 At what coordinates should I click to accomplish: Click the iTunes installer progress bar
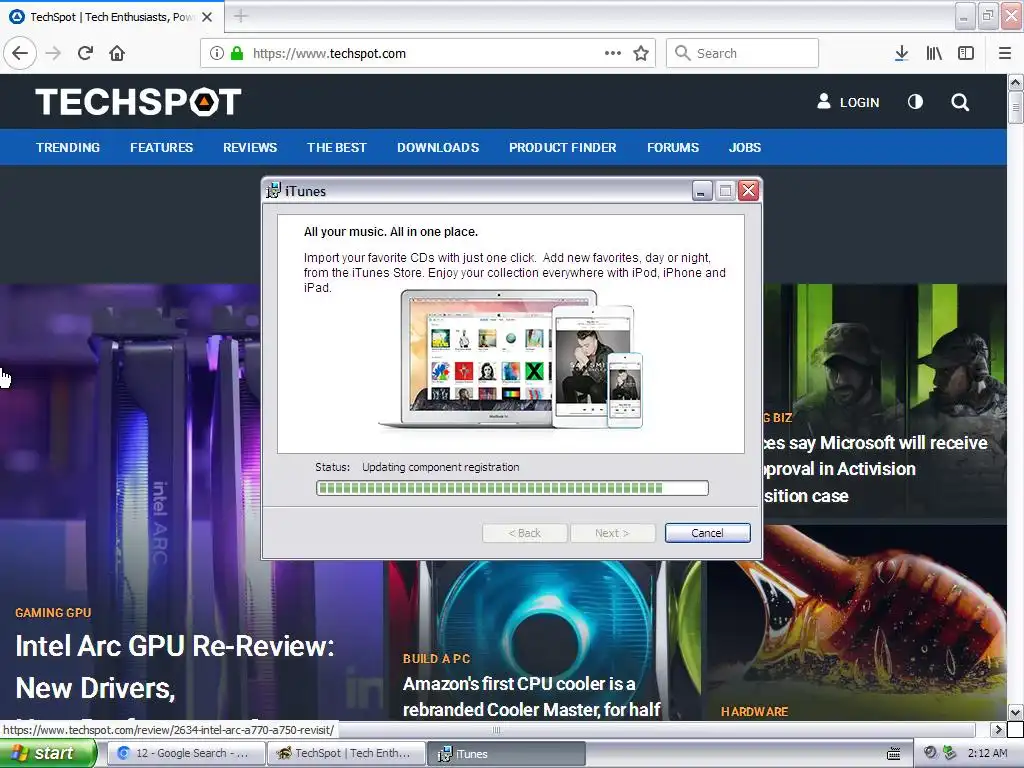(512, 488)
